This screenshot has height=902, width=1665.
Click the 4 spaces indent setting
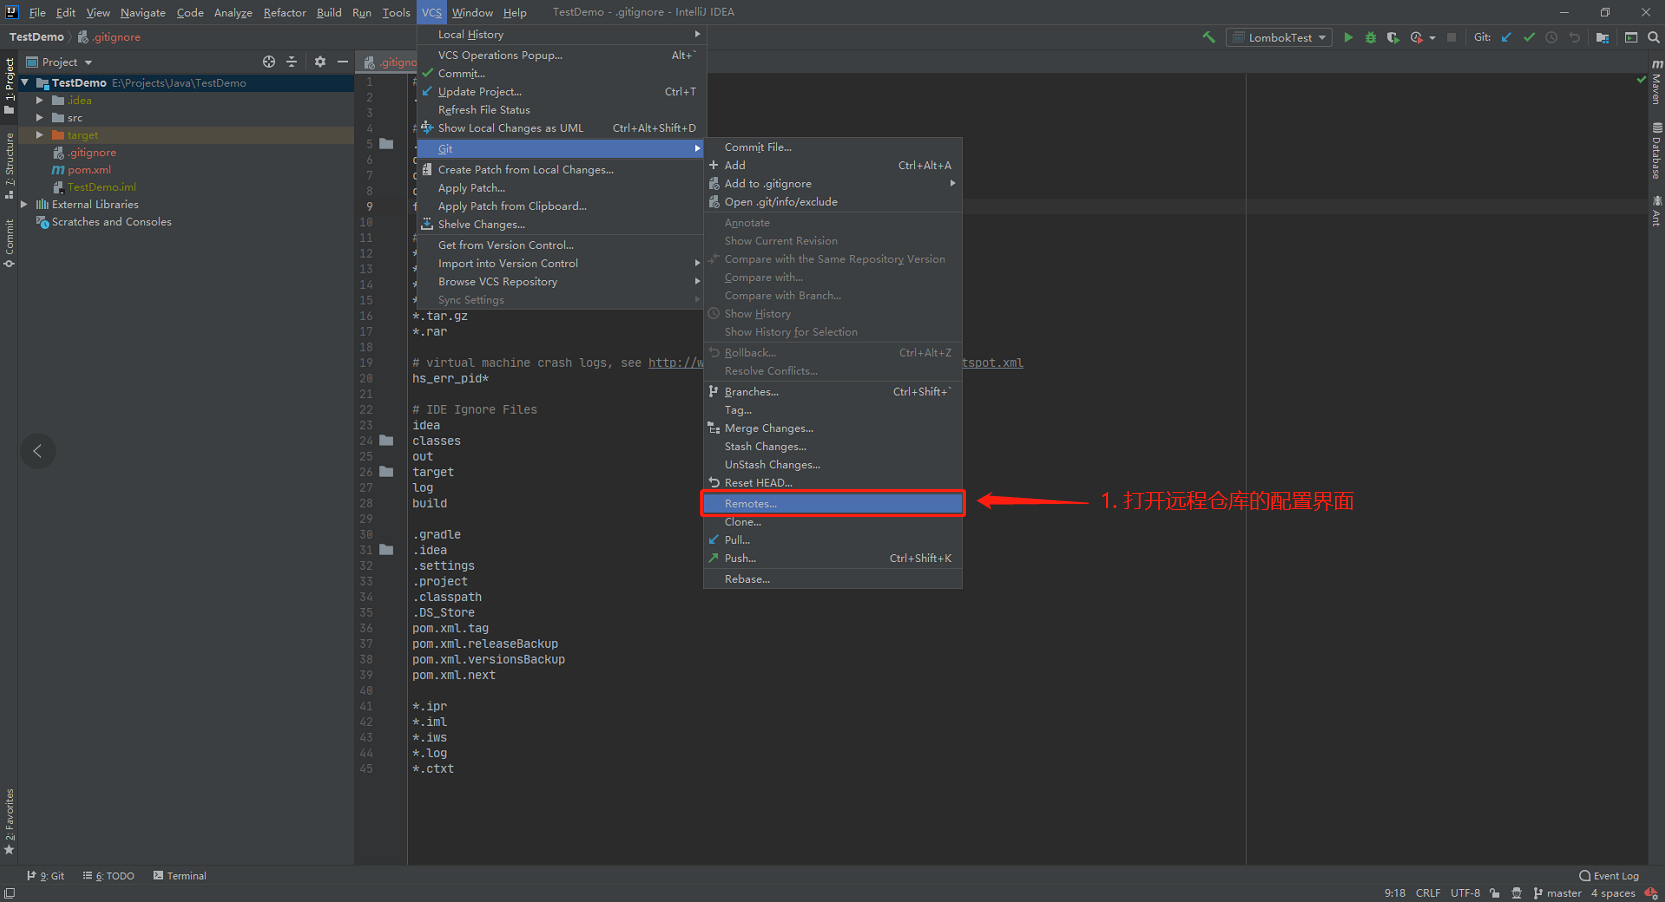tap(1613, 893)
